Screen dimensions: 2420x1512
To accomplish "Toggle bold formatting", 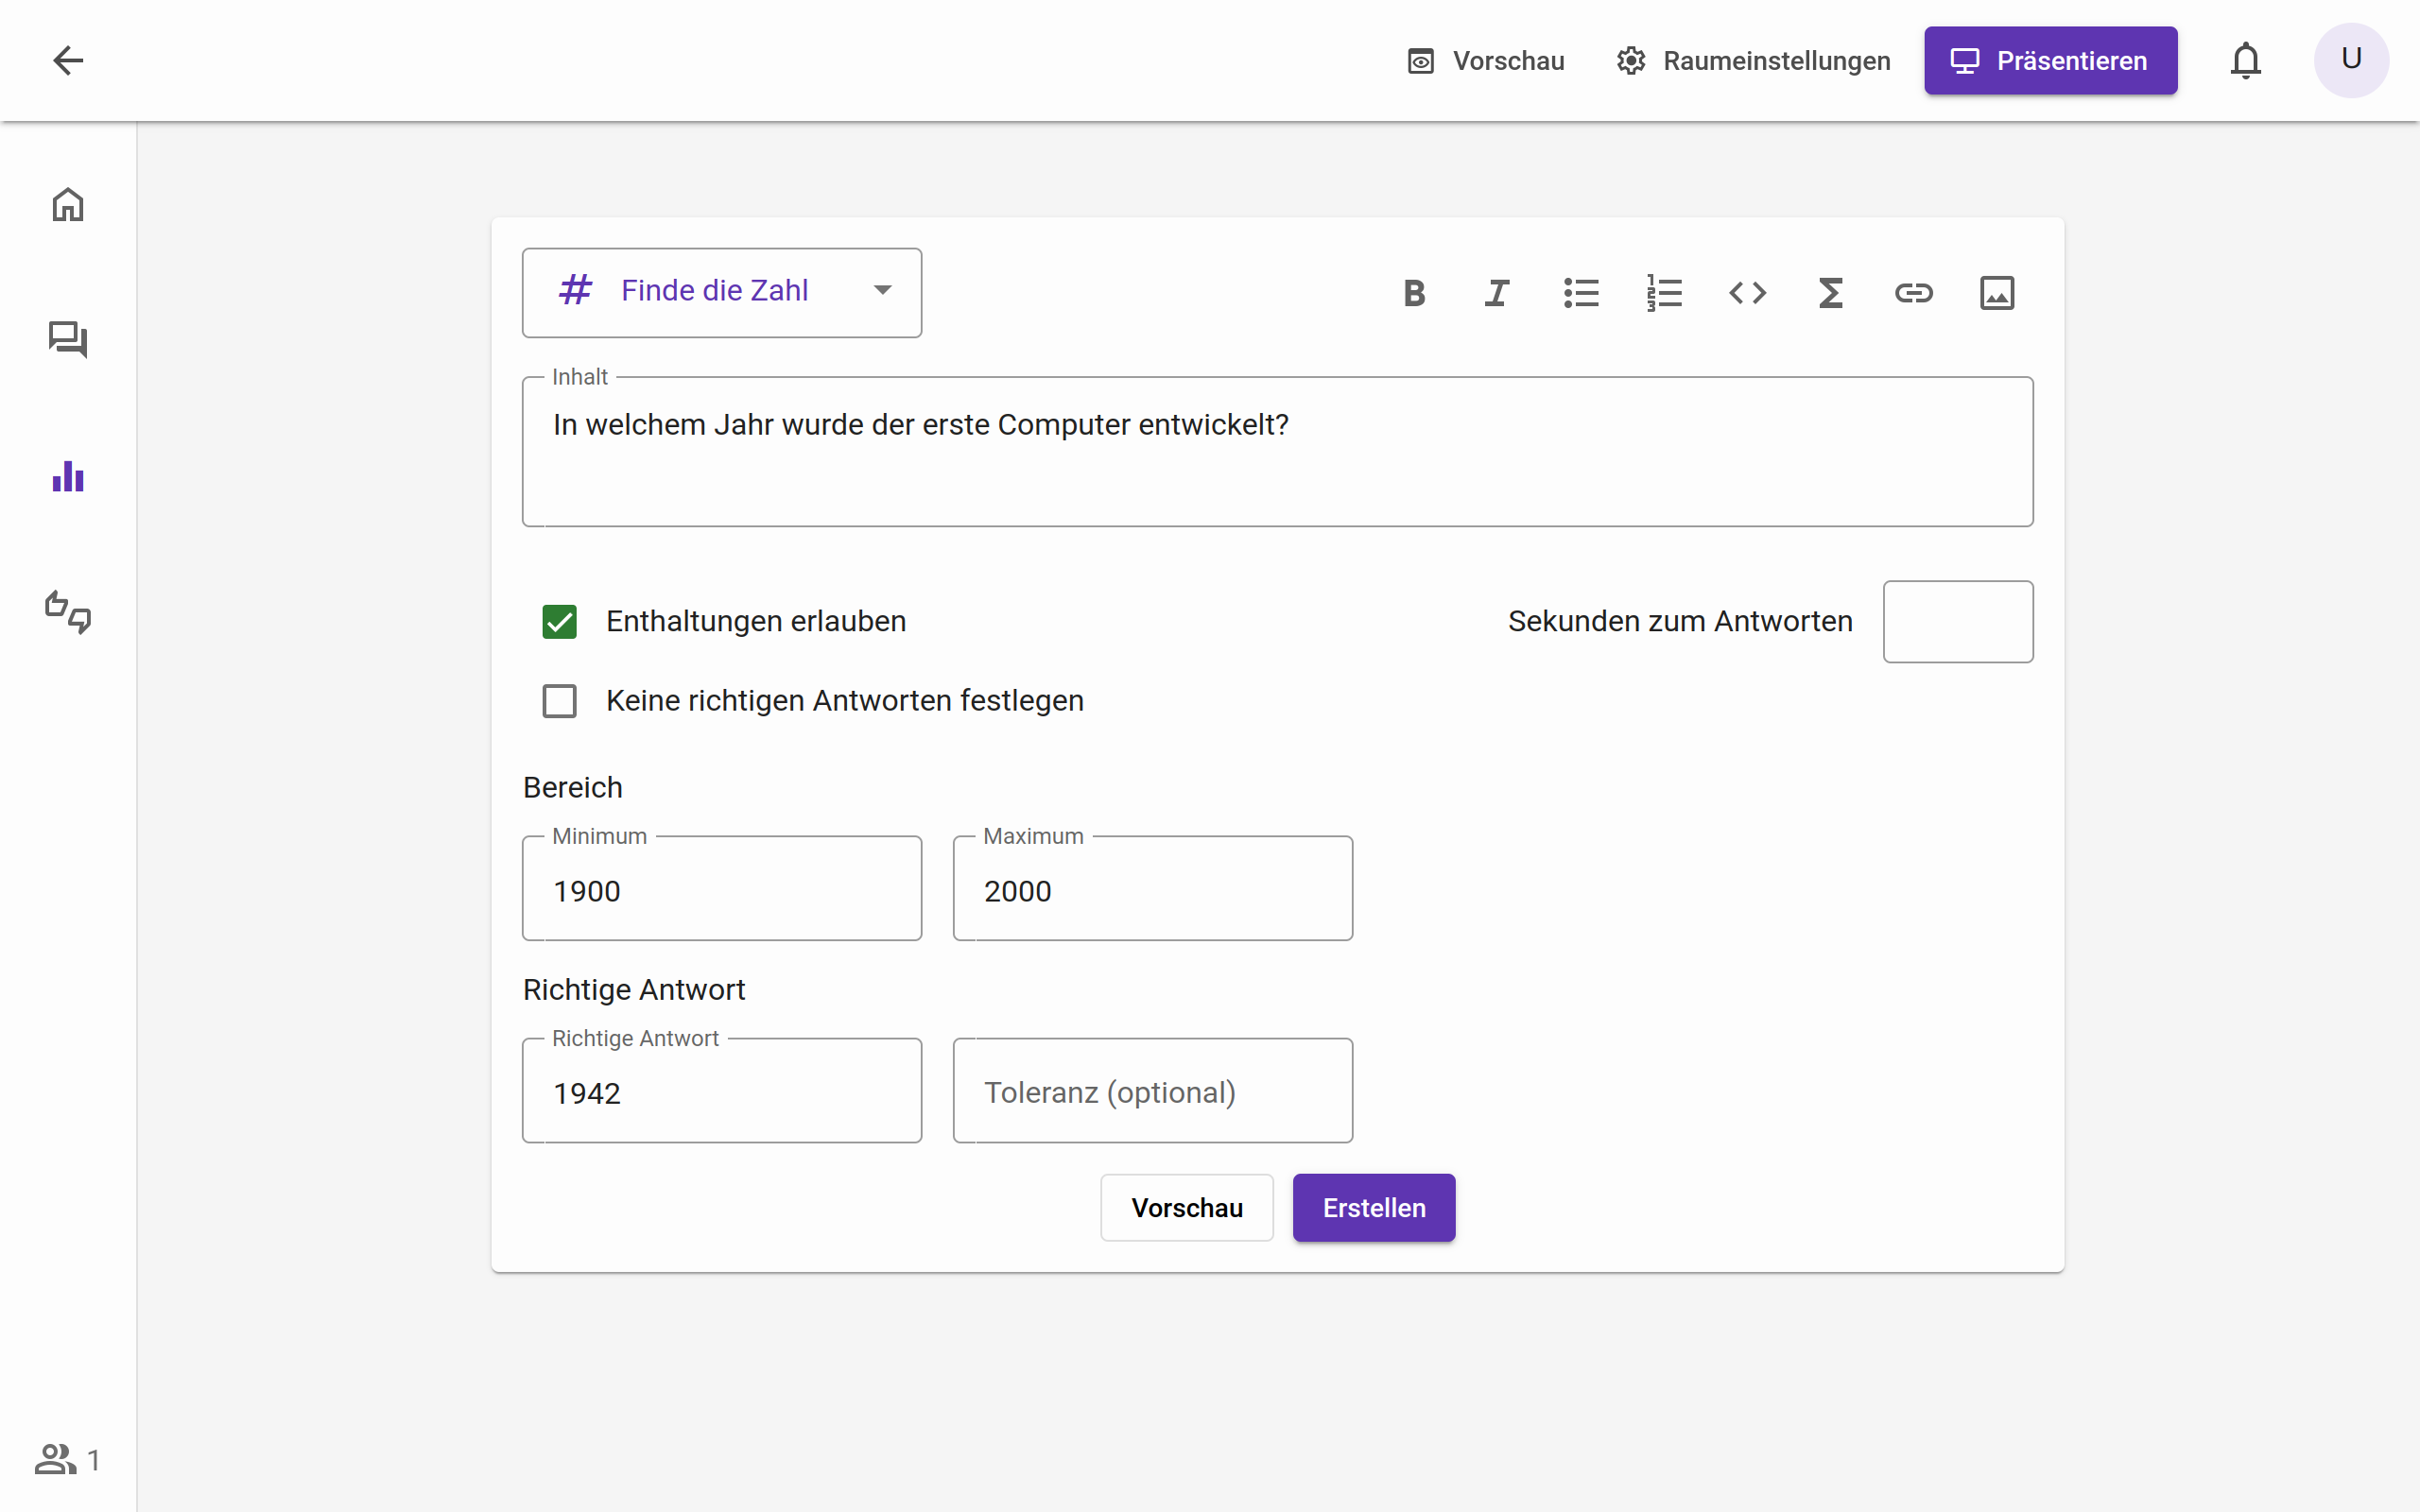I will [1414, 293].
